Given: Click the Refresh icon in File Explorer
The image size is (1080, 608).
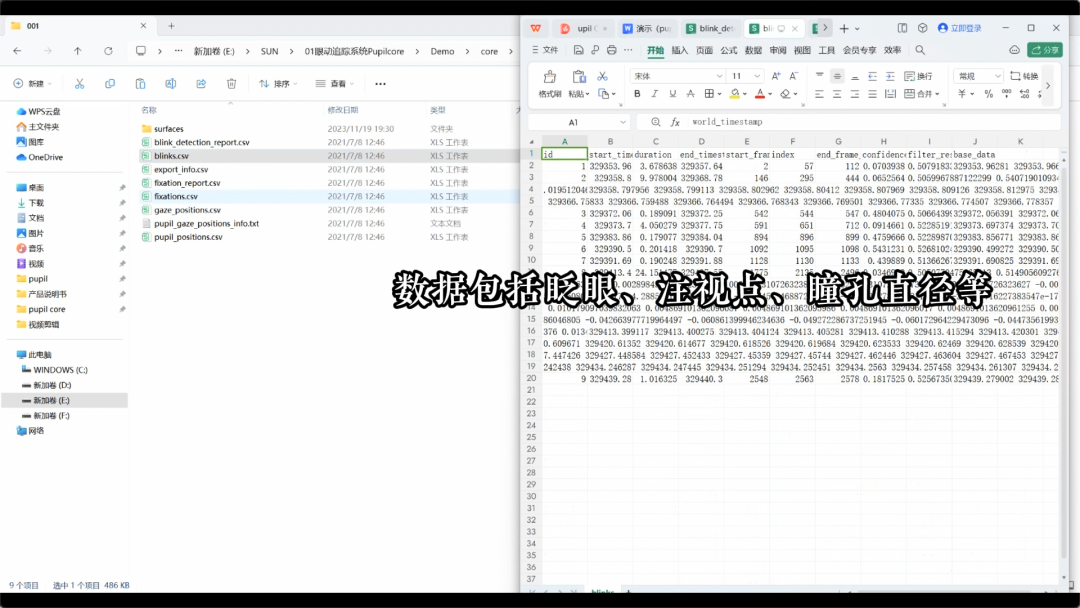Looking at the screenshot, I should coord(108,51).
